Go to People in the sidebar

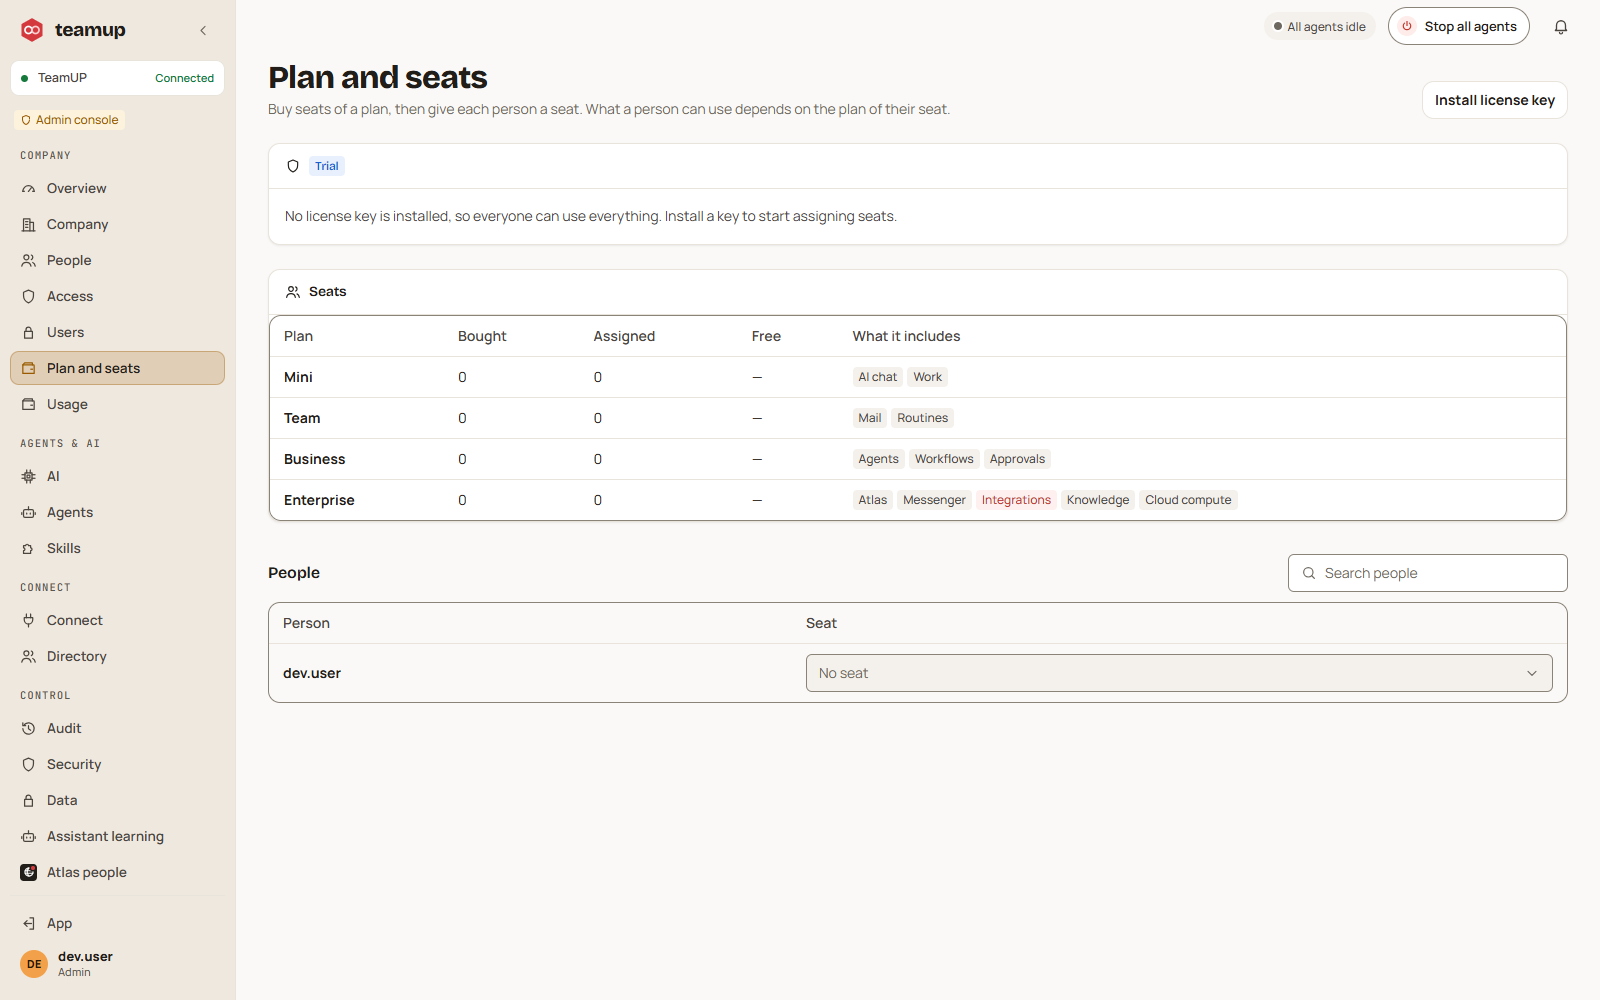tap(117, 261)
